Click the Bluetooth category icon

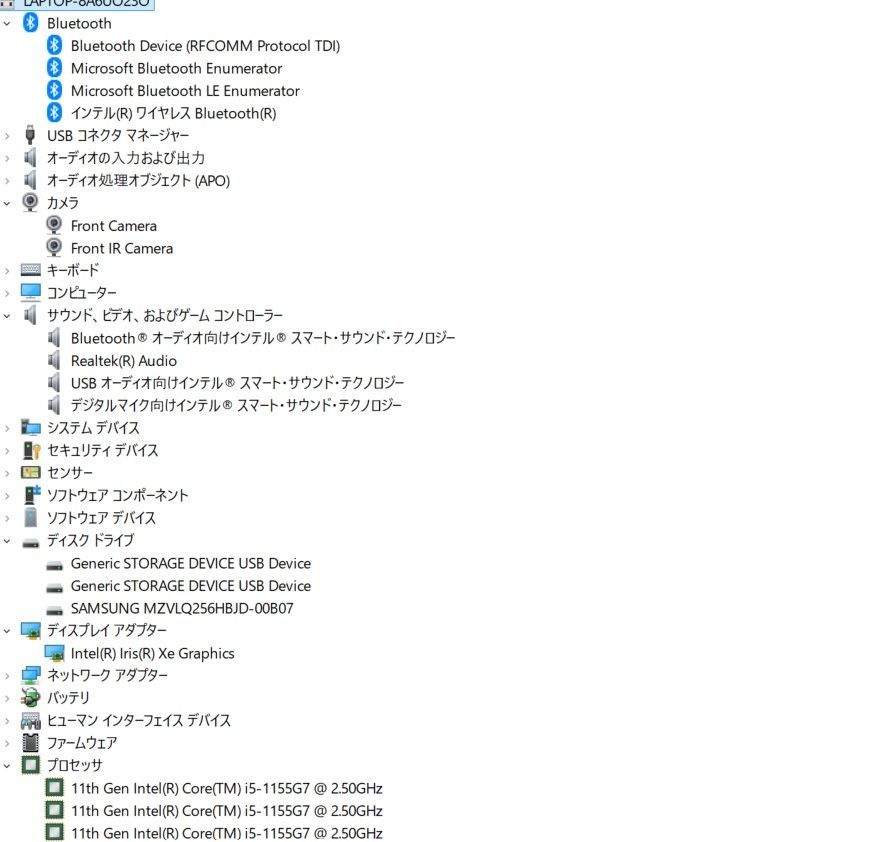[30, 23]
